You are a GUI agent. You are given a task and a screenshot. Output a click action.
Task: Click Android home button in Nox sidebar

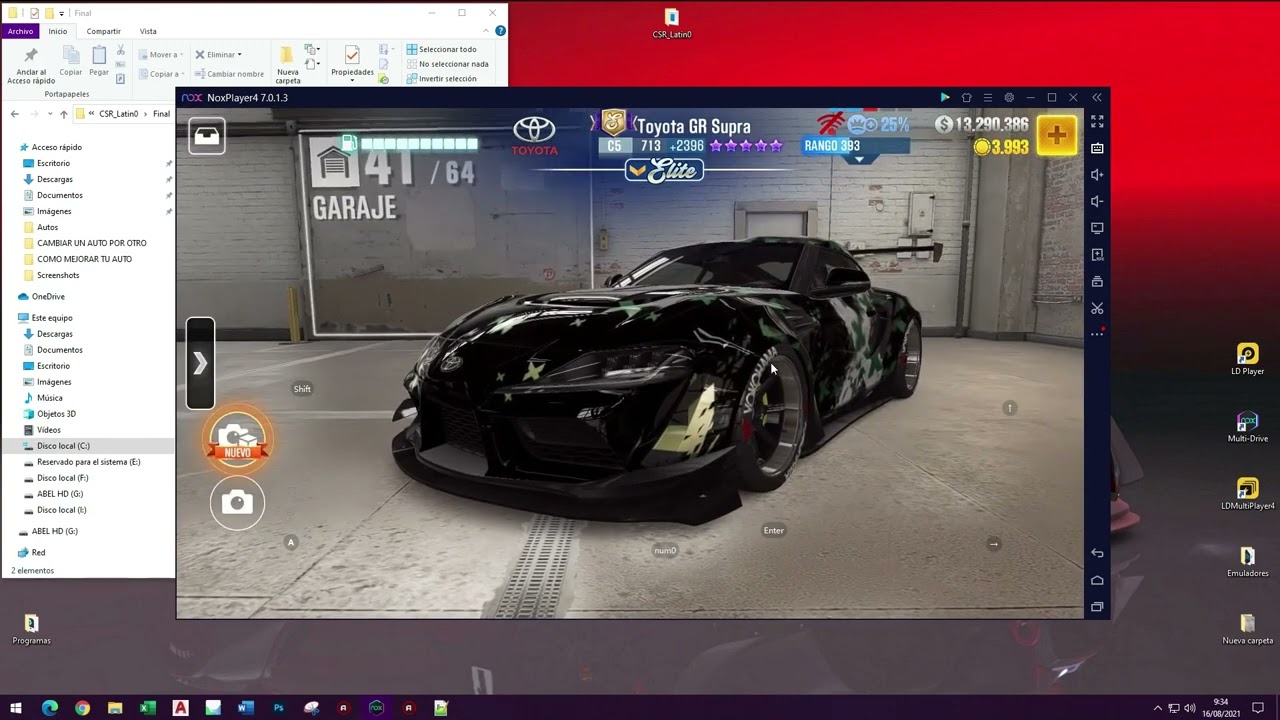click(1097, 580)
